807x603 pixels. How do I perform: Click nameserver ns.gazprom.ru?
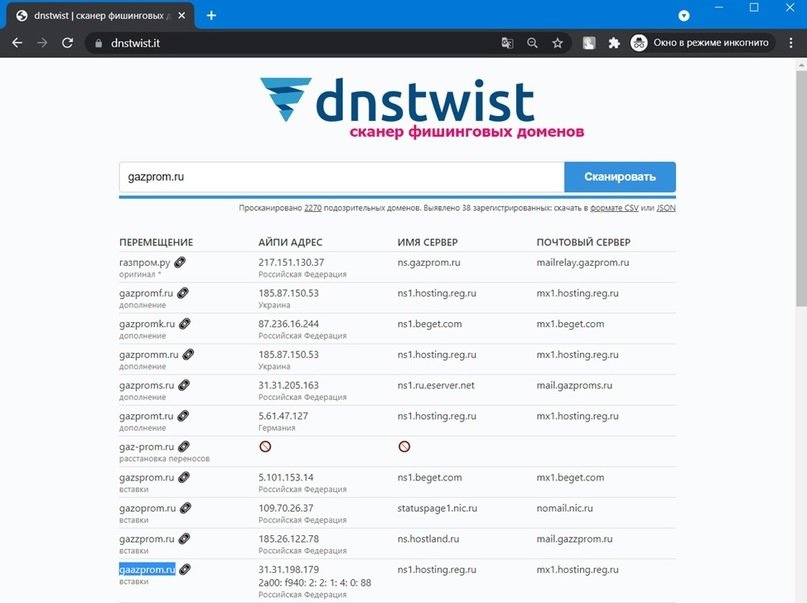pyautogui.click(x=429, y=262)
